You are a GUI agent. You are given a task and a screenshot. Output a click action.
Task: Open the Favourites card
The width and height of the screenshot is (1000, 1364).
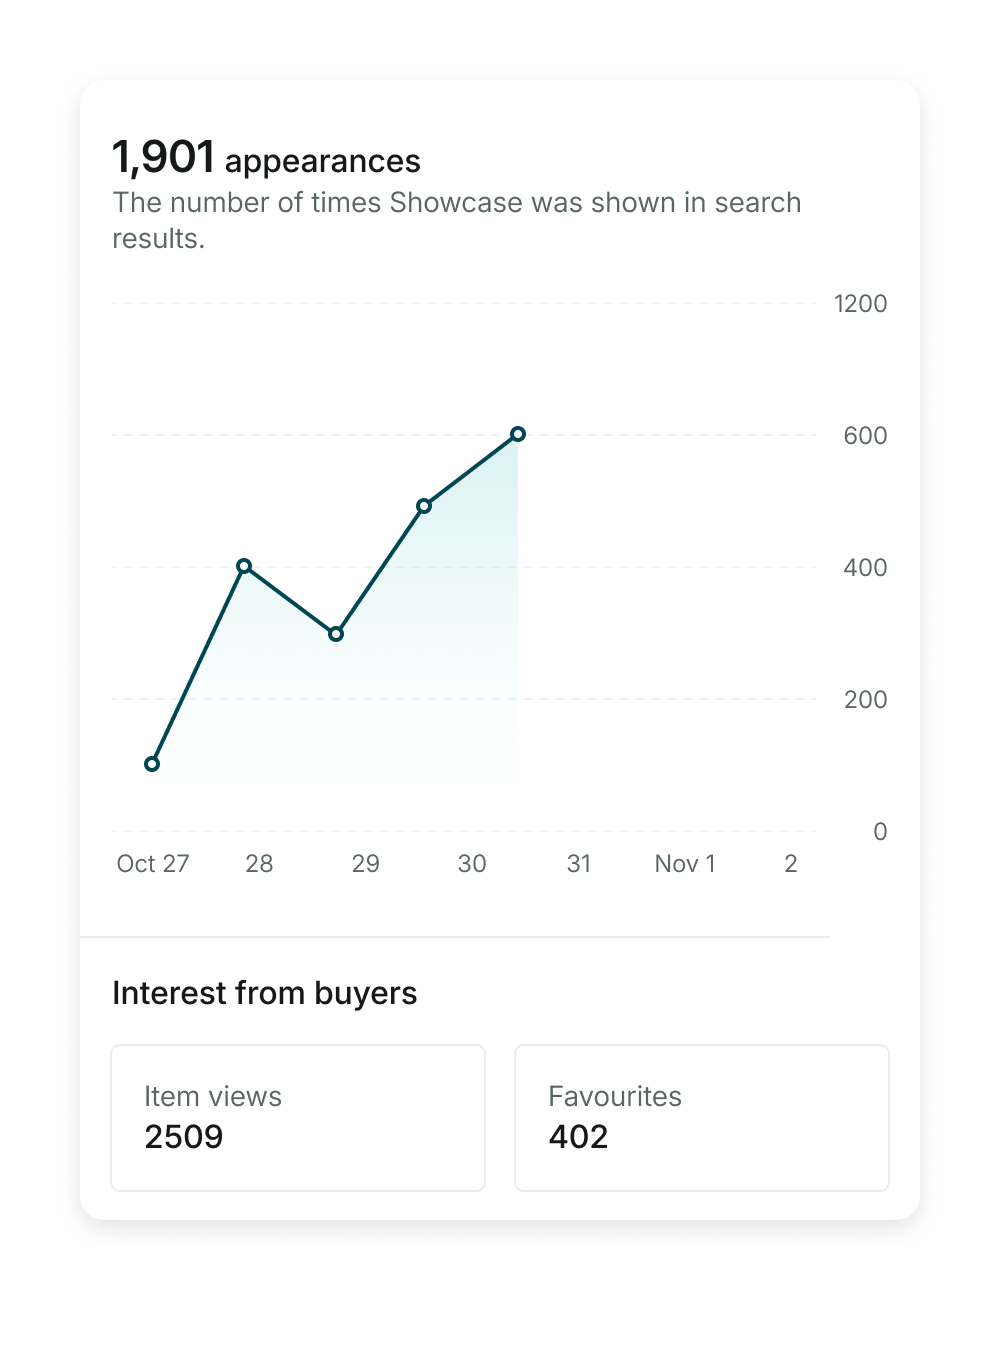click(702, 1118)
